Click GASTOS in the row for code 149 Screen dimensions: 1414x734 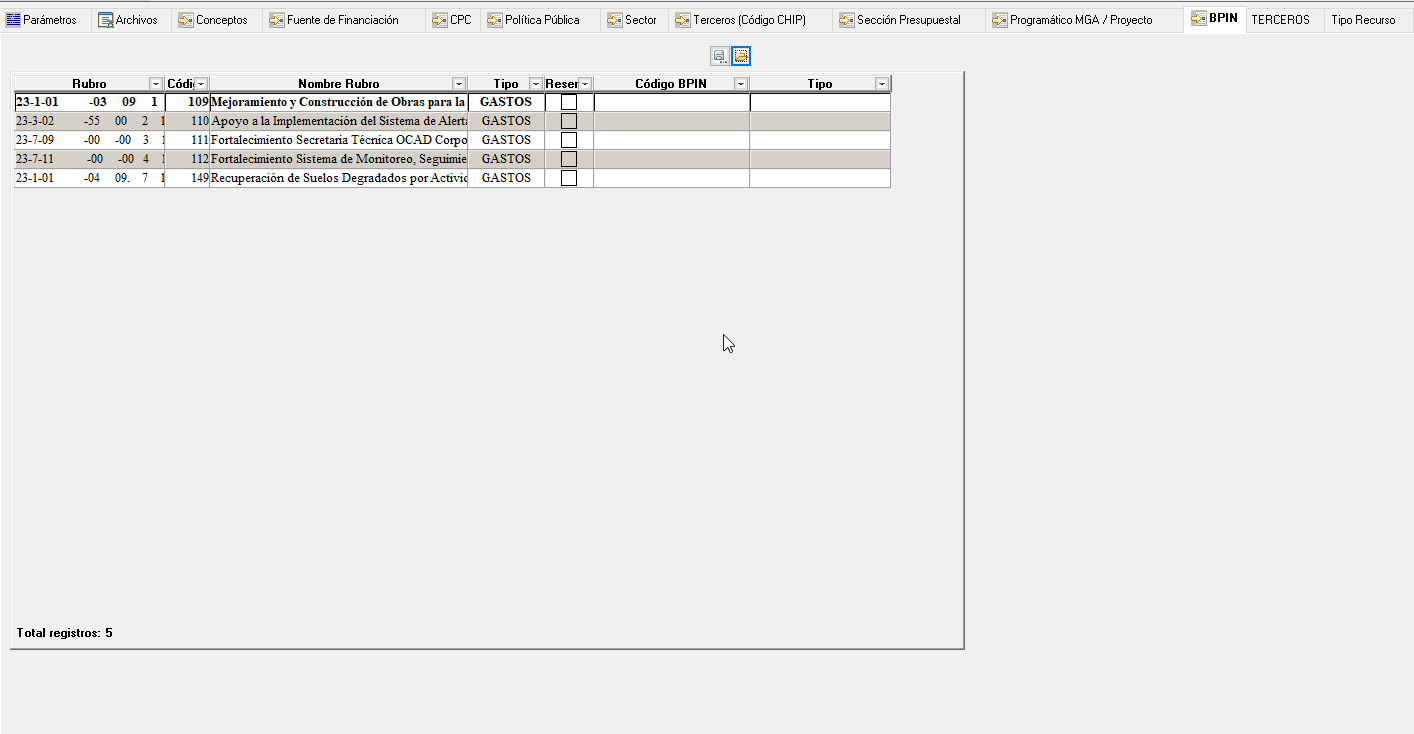506,178
